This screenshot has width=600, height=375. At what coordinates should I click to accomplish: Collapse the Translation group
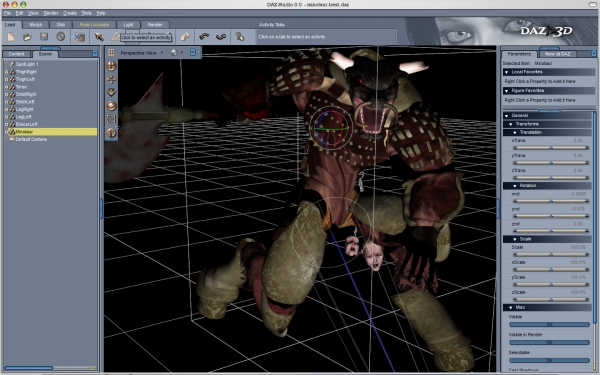[515, 132]
